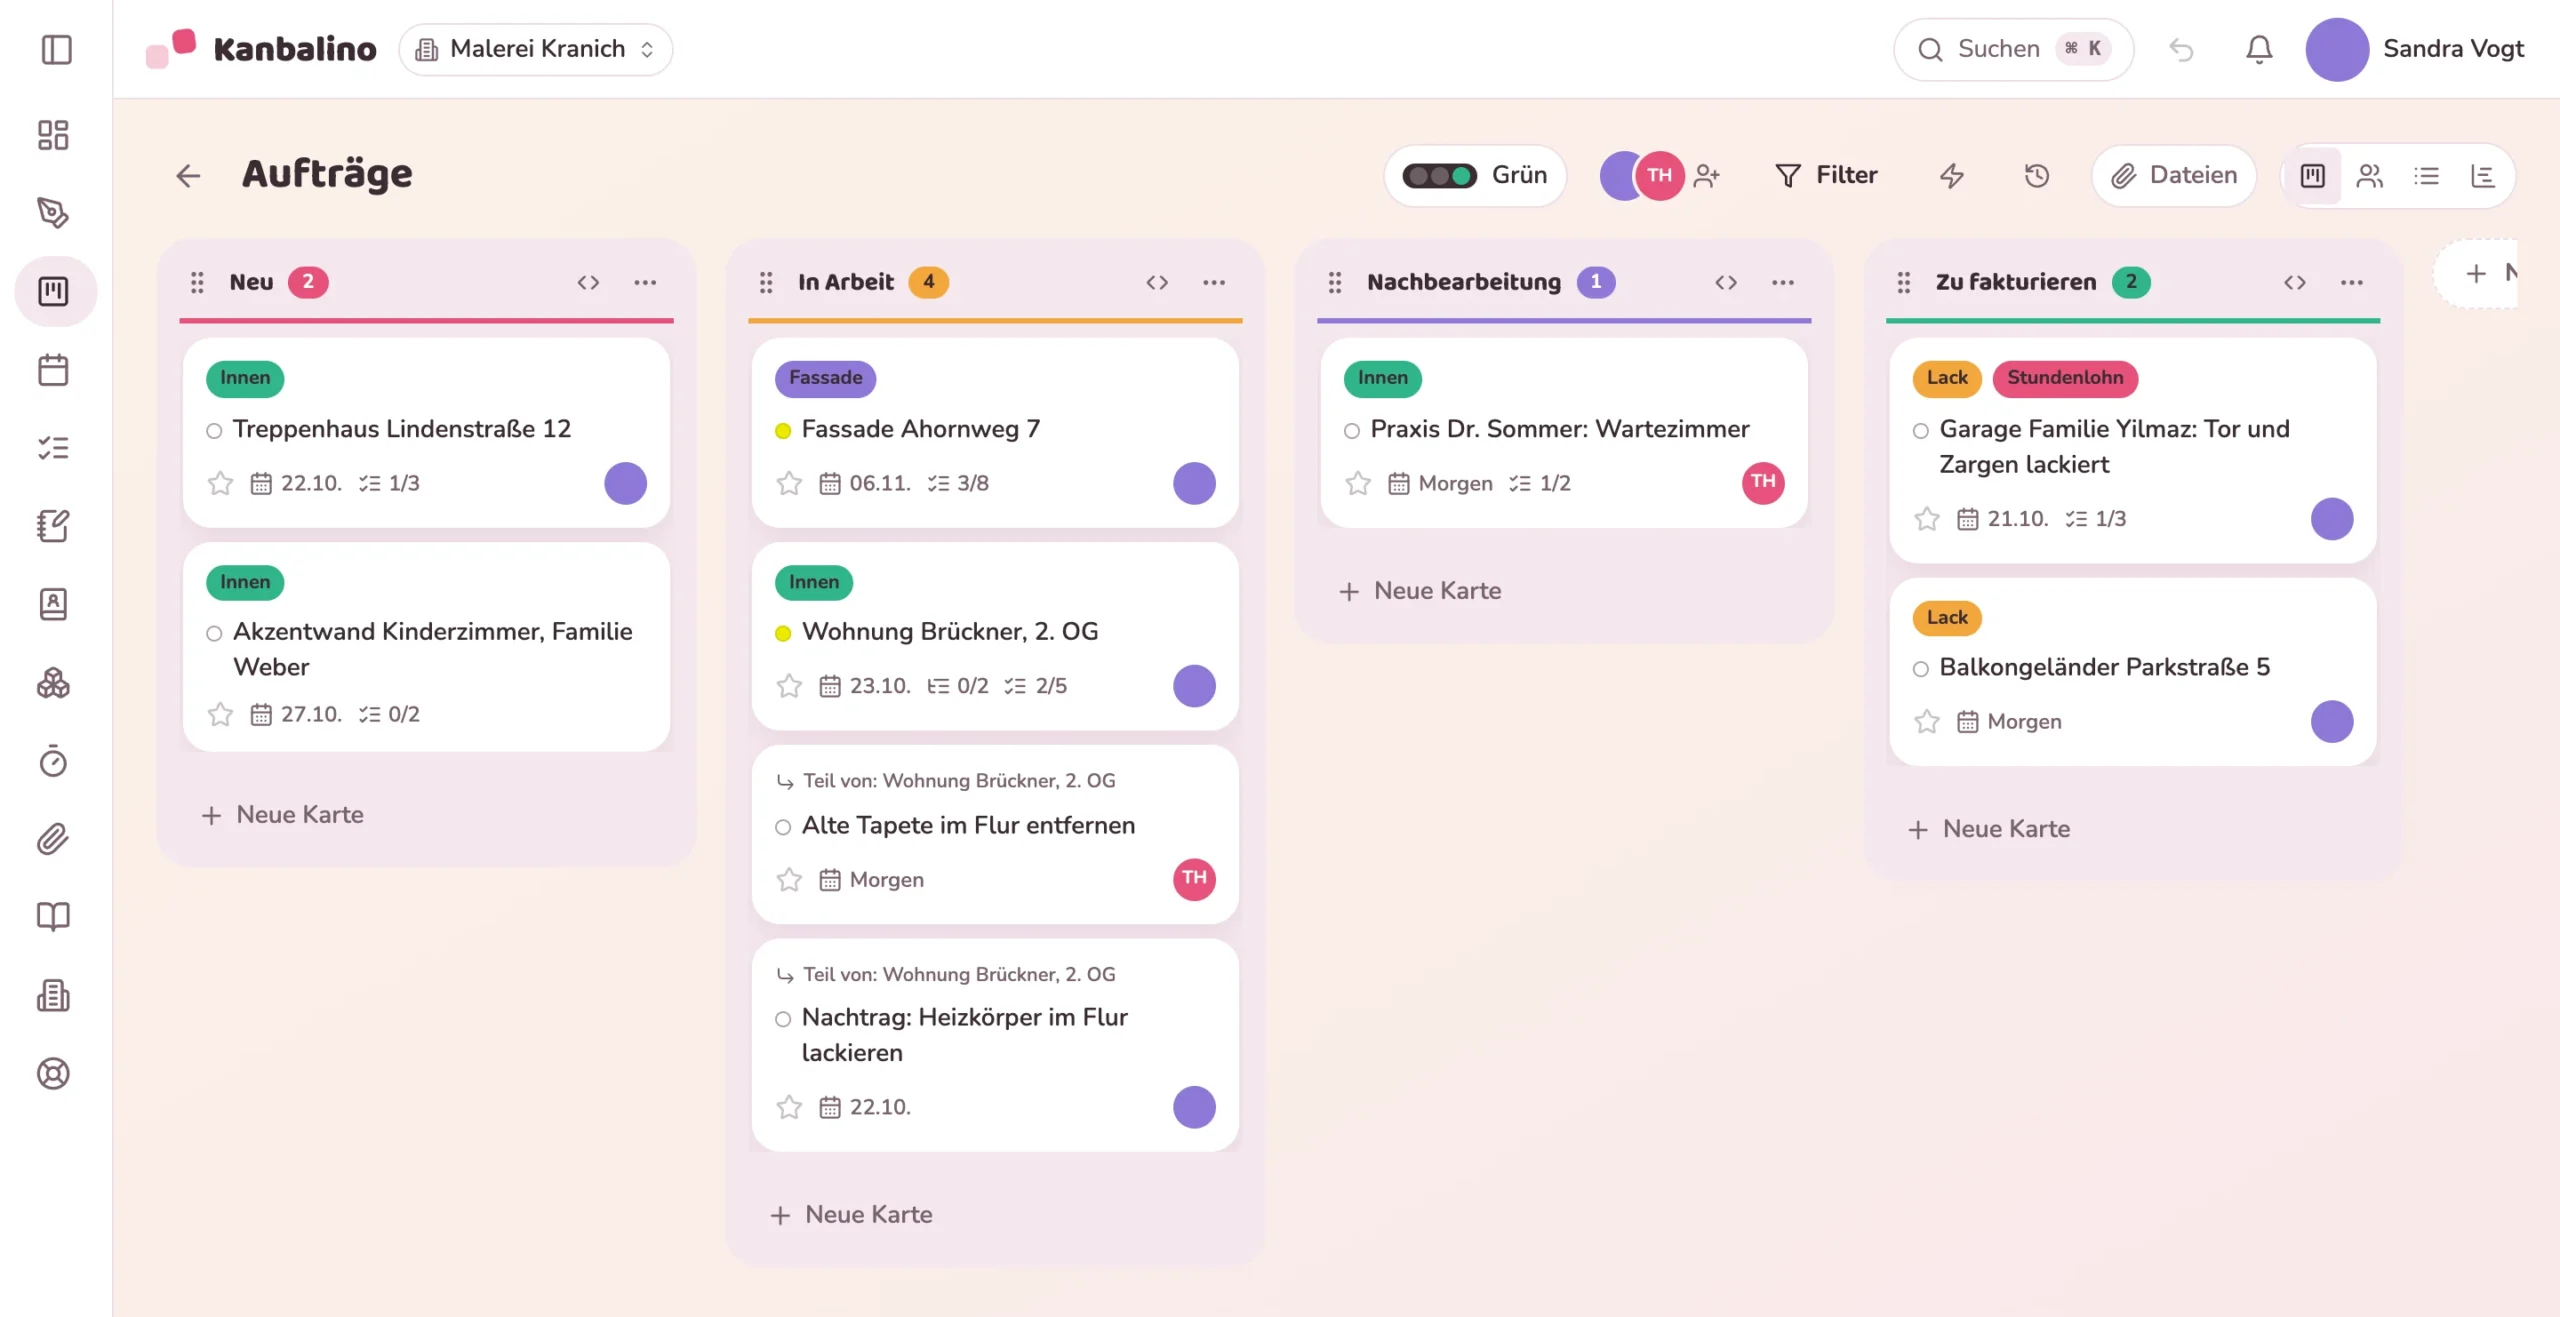Go back with the left arrow

188,176
